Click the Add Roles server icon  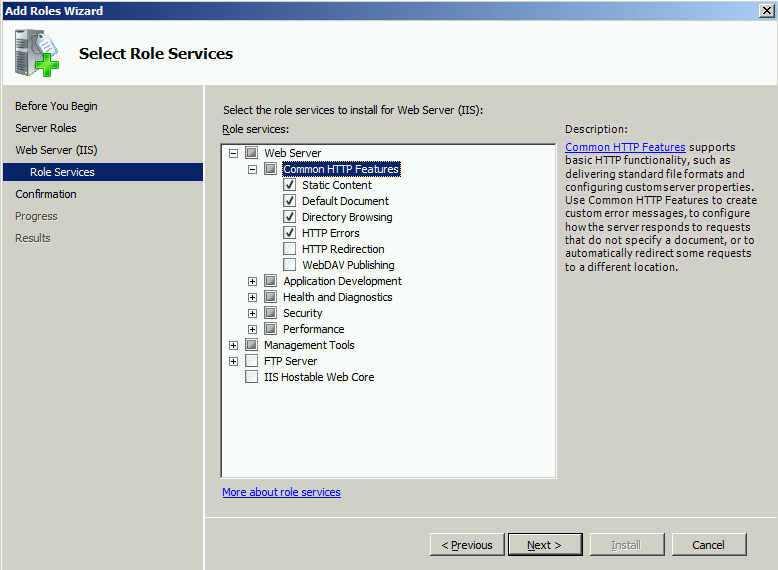coord(37,53)
